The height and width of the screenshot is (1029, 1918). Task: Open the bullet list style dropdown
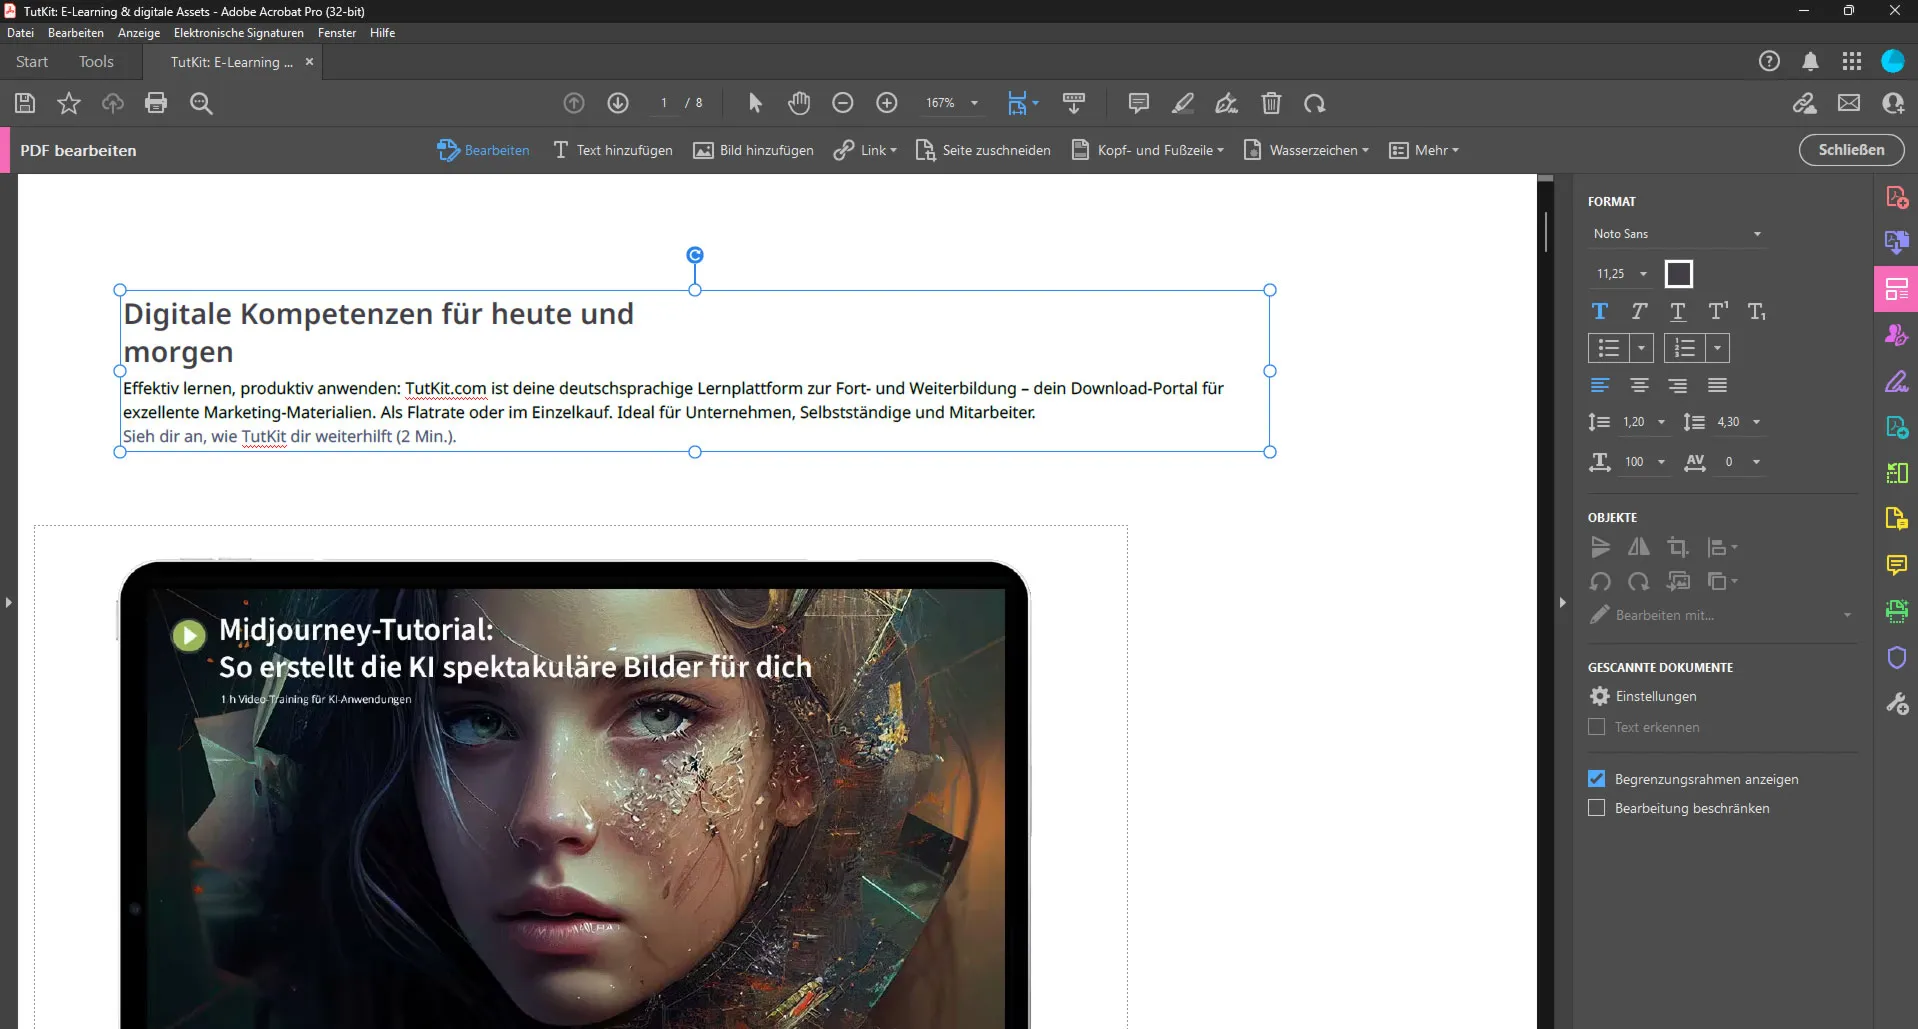1641,348
